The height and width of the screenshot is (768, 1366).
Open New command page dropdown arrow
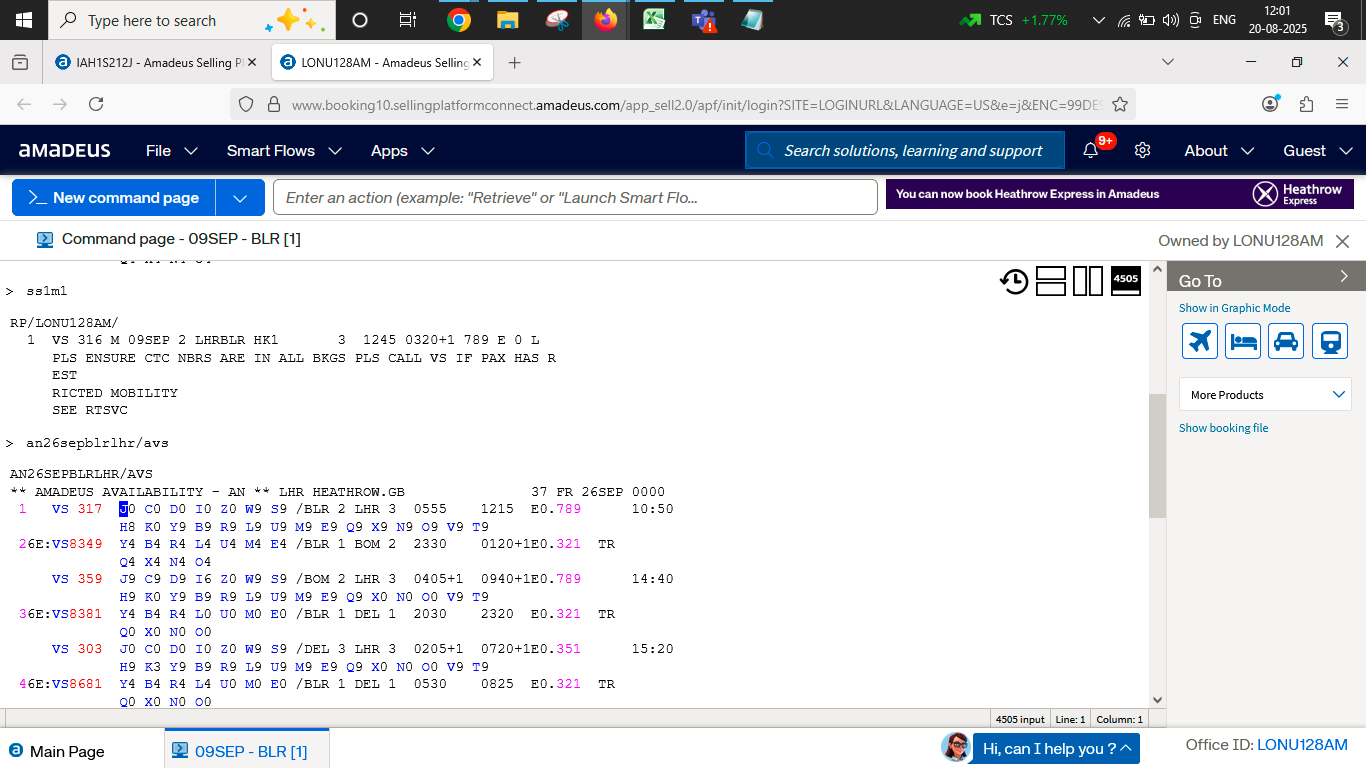pyautogui.click(x=240, y=198)
